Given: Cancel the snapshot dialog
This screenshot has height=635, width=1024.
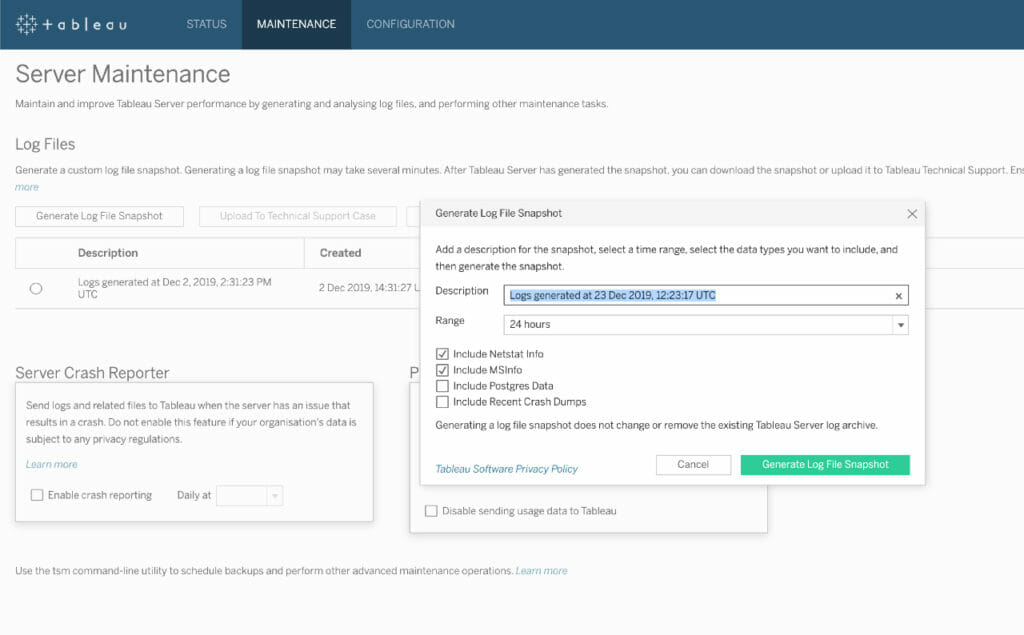Looking at the screenshot, I should pyautogui.click(x=693, y=465).
